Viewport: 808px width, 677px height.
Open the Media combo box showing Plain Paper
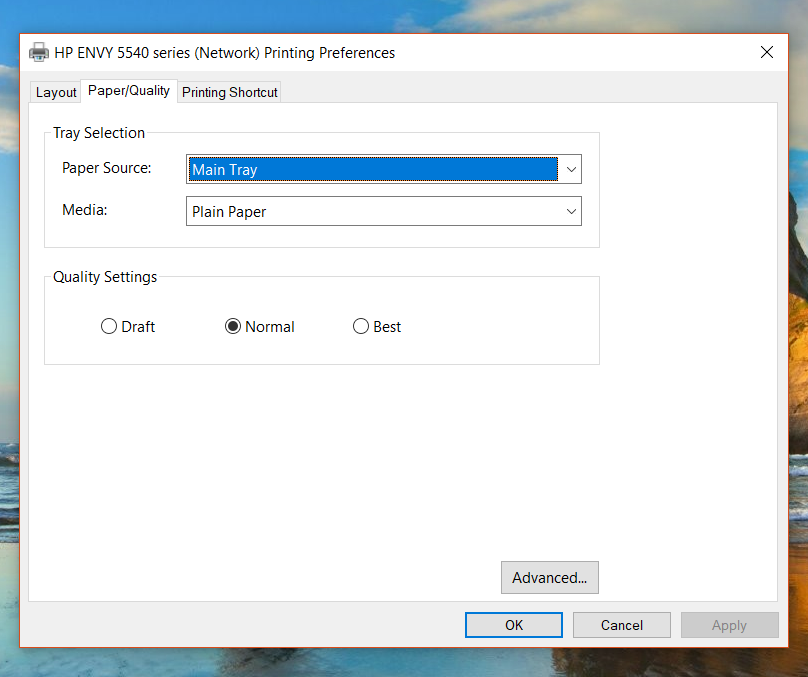[x=383, y=211]
